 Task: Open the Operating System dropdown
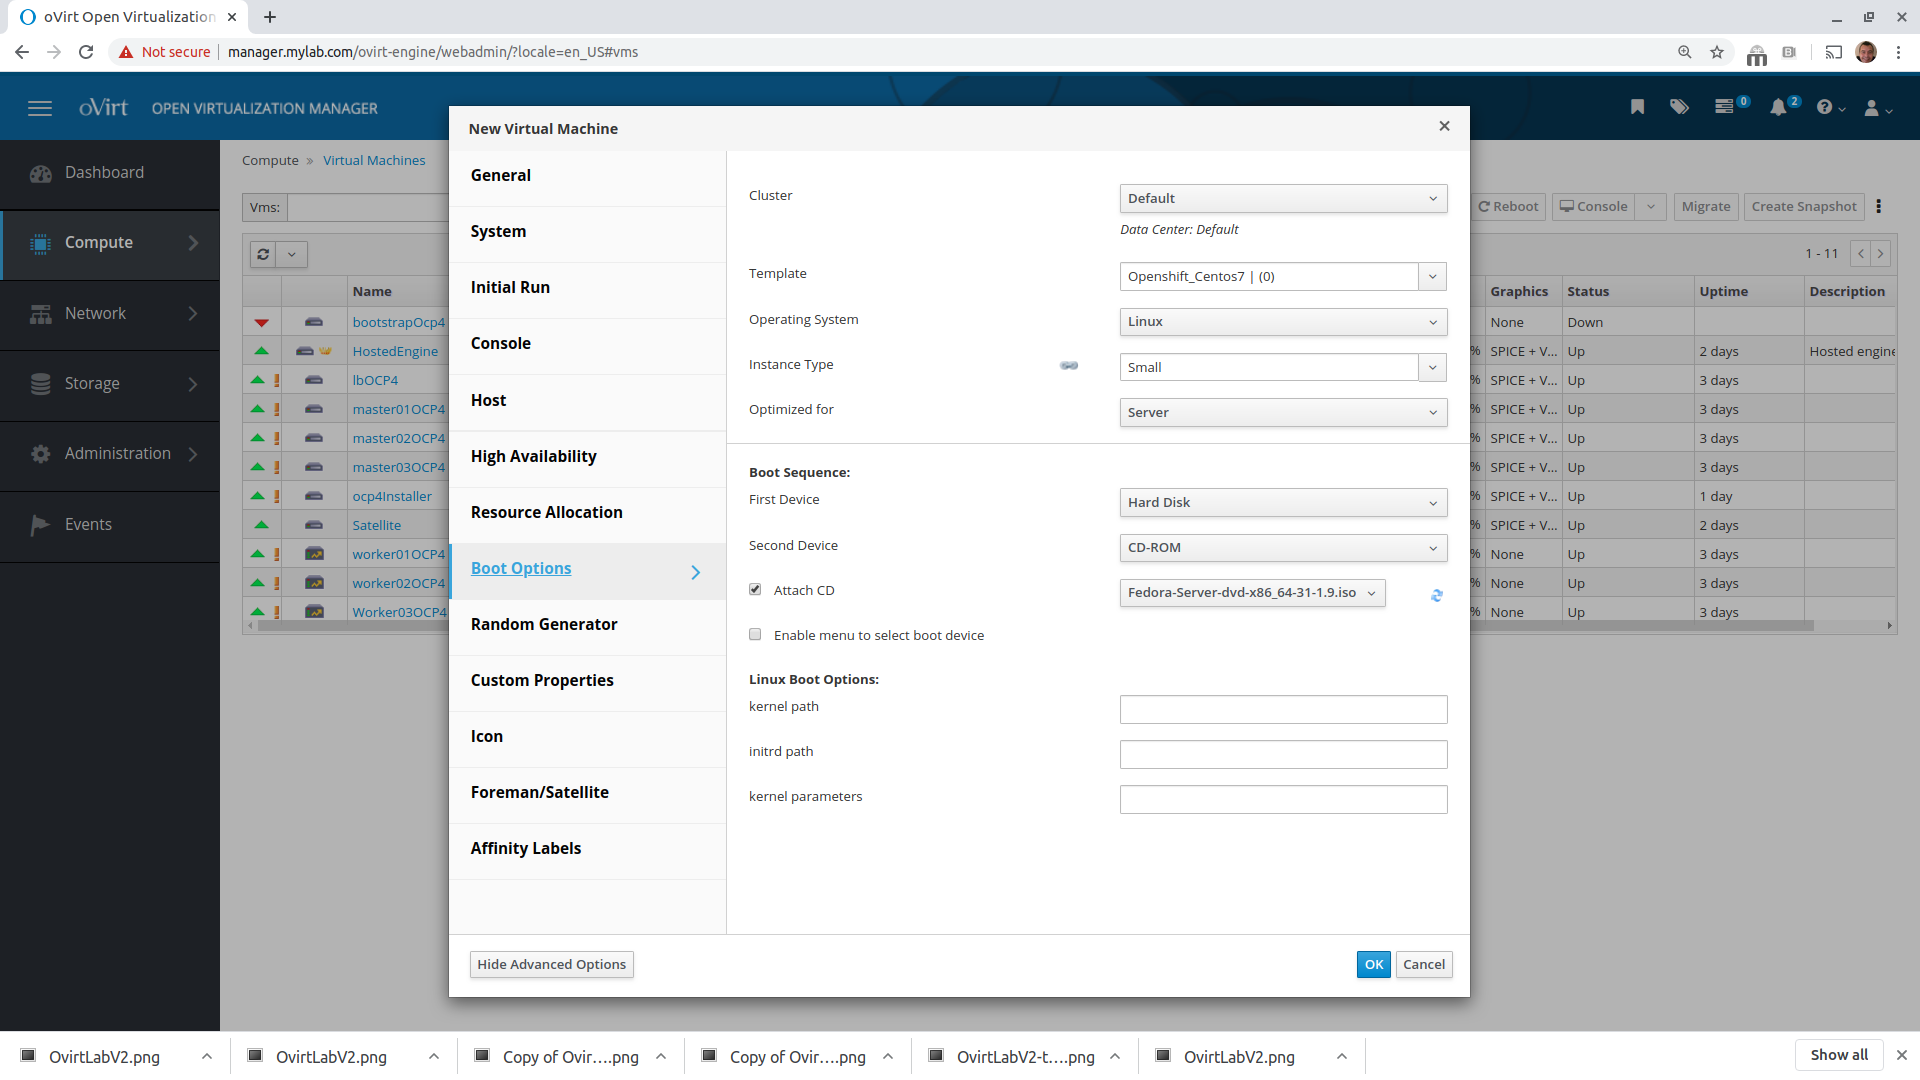click(1283, 322)
